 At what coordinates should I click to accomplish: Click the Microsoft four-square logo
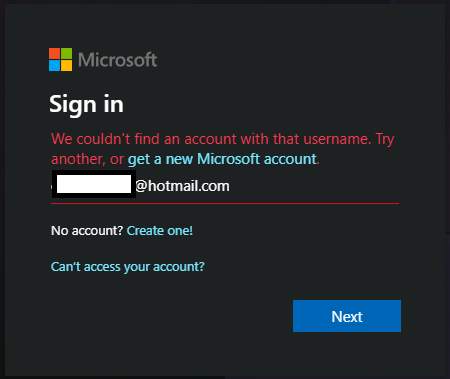(x=60, y=59)
